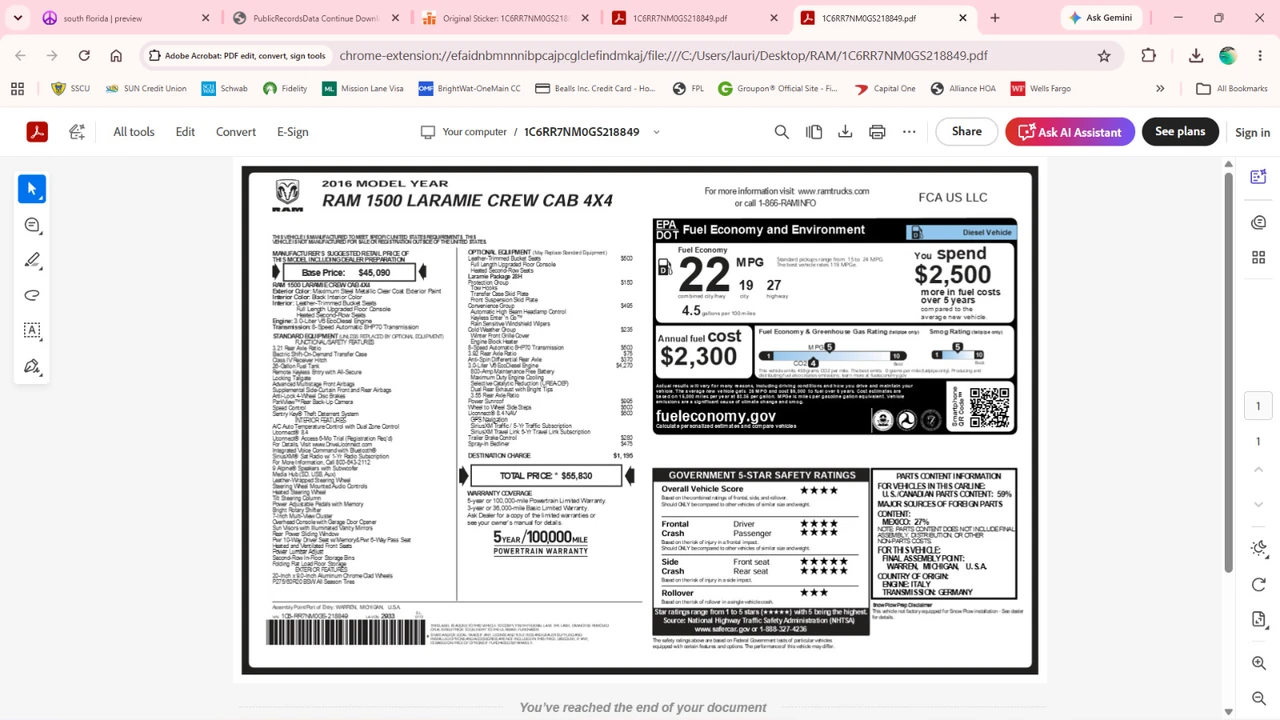Open Chrome extensions puzzle icon
This screenshot has height=720, width=1280.
click(1148, 56)
